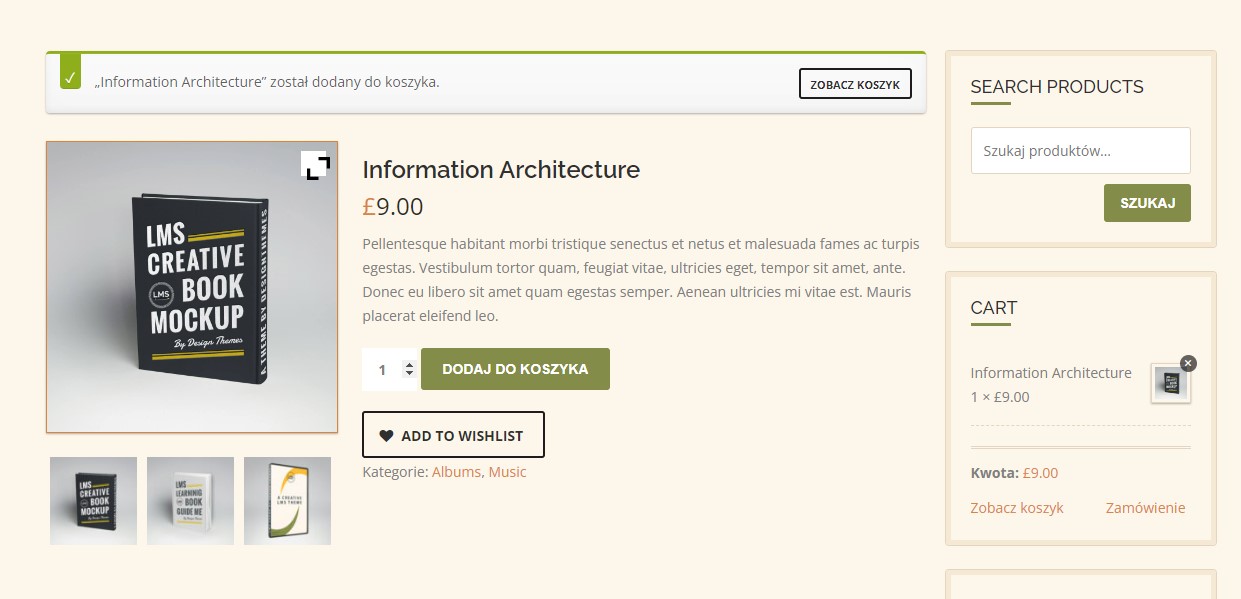
Task: Click the heart icon on the wishlist button
Action: pos(386,436)
